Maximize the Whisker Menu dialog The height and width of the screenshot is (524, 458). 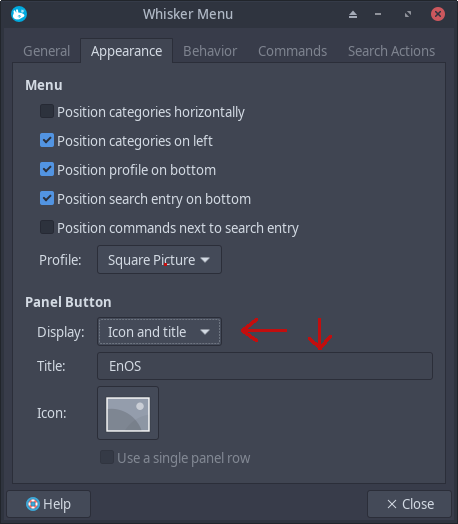coord(408,14)
